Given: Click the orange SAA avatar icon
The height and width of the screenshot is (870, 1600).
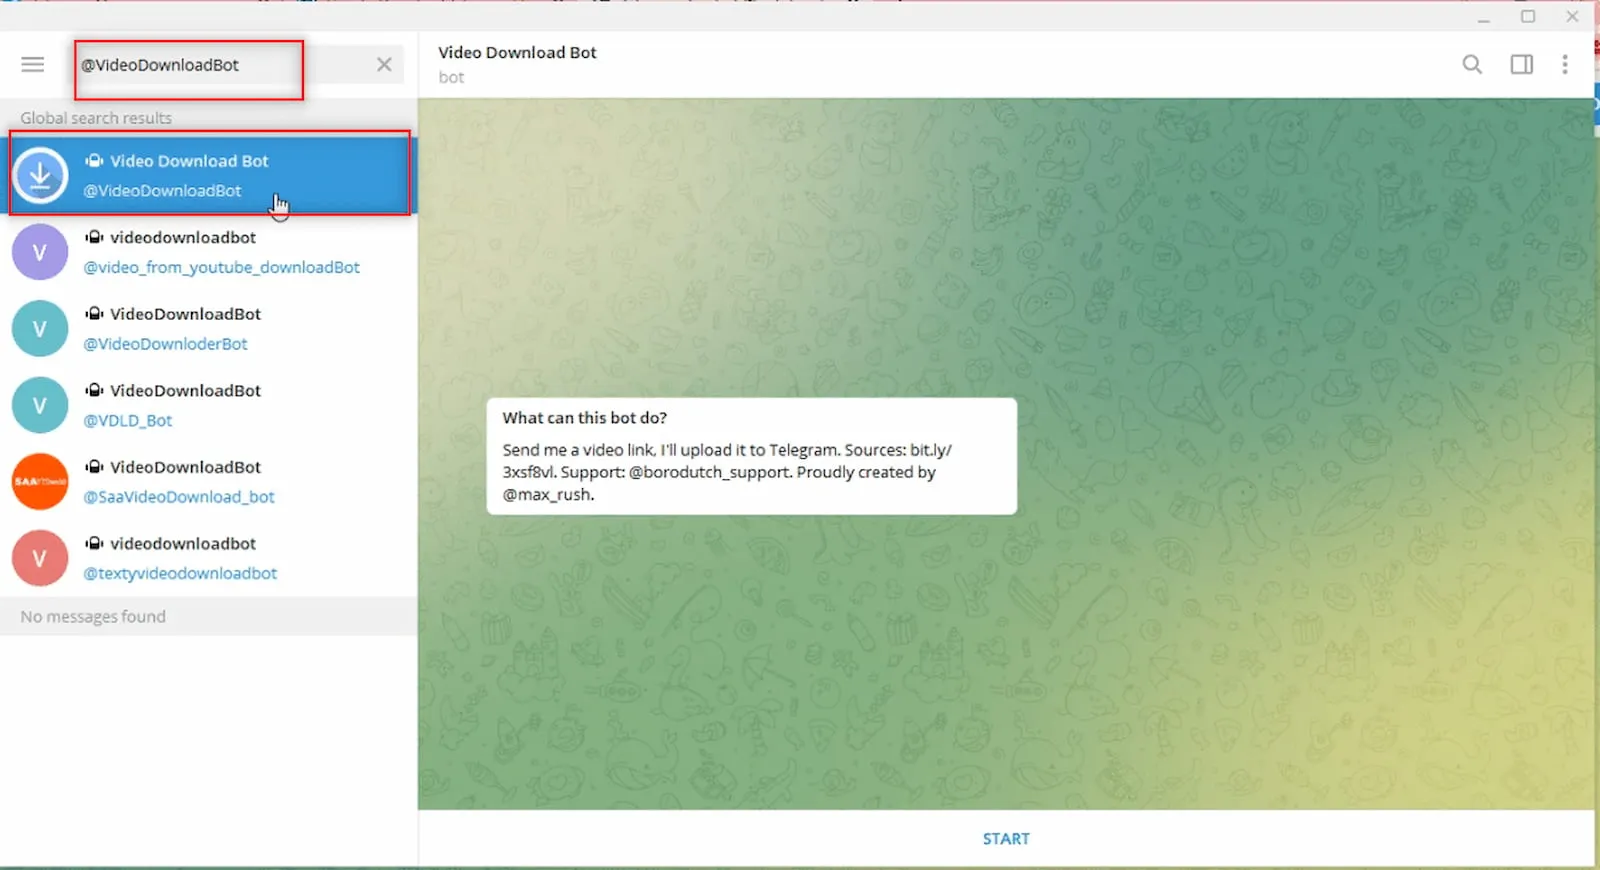Looking at the screenshot, I should [40, 482].
